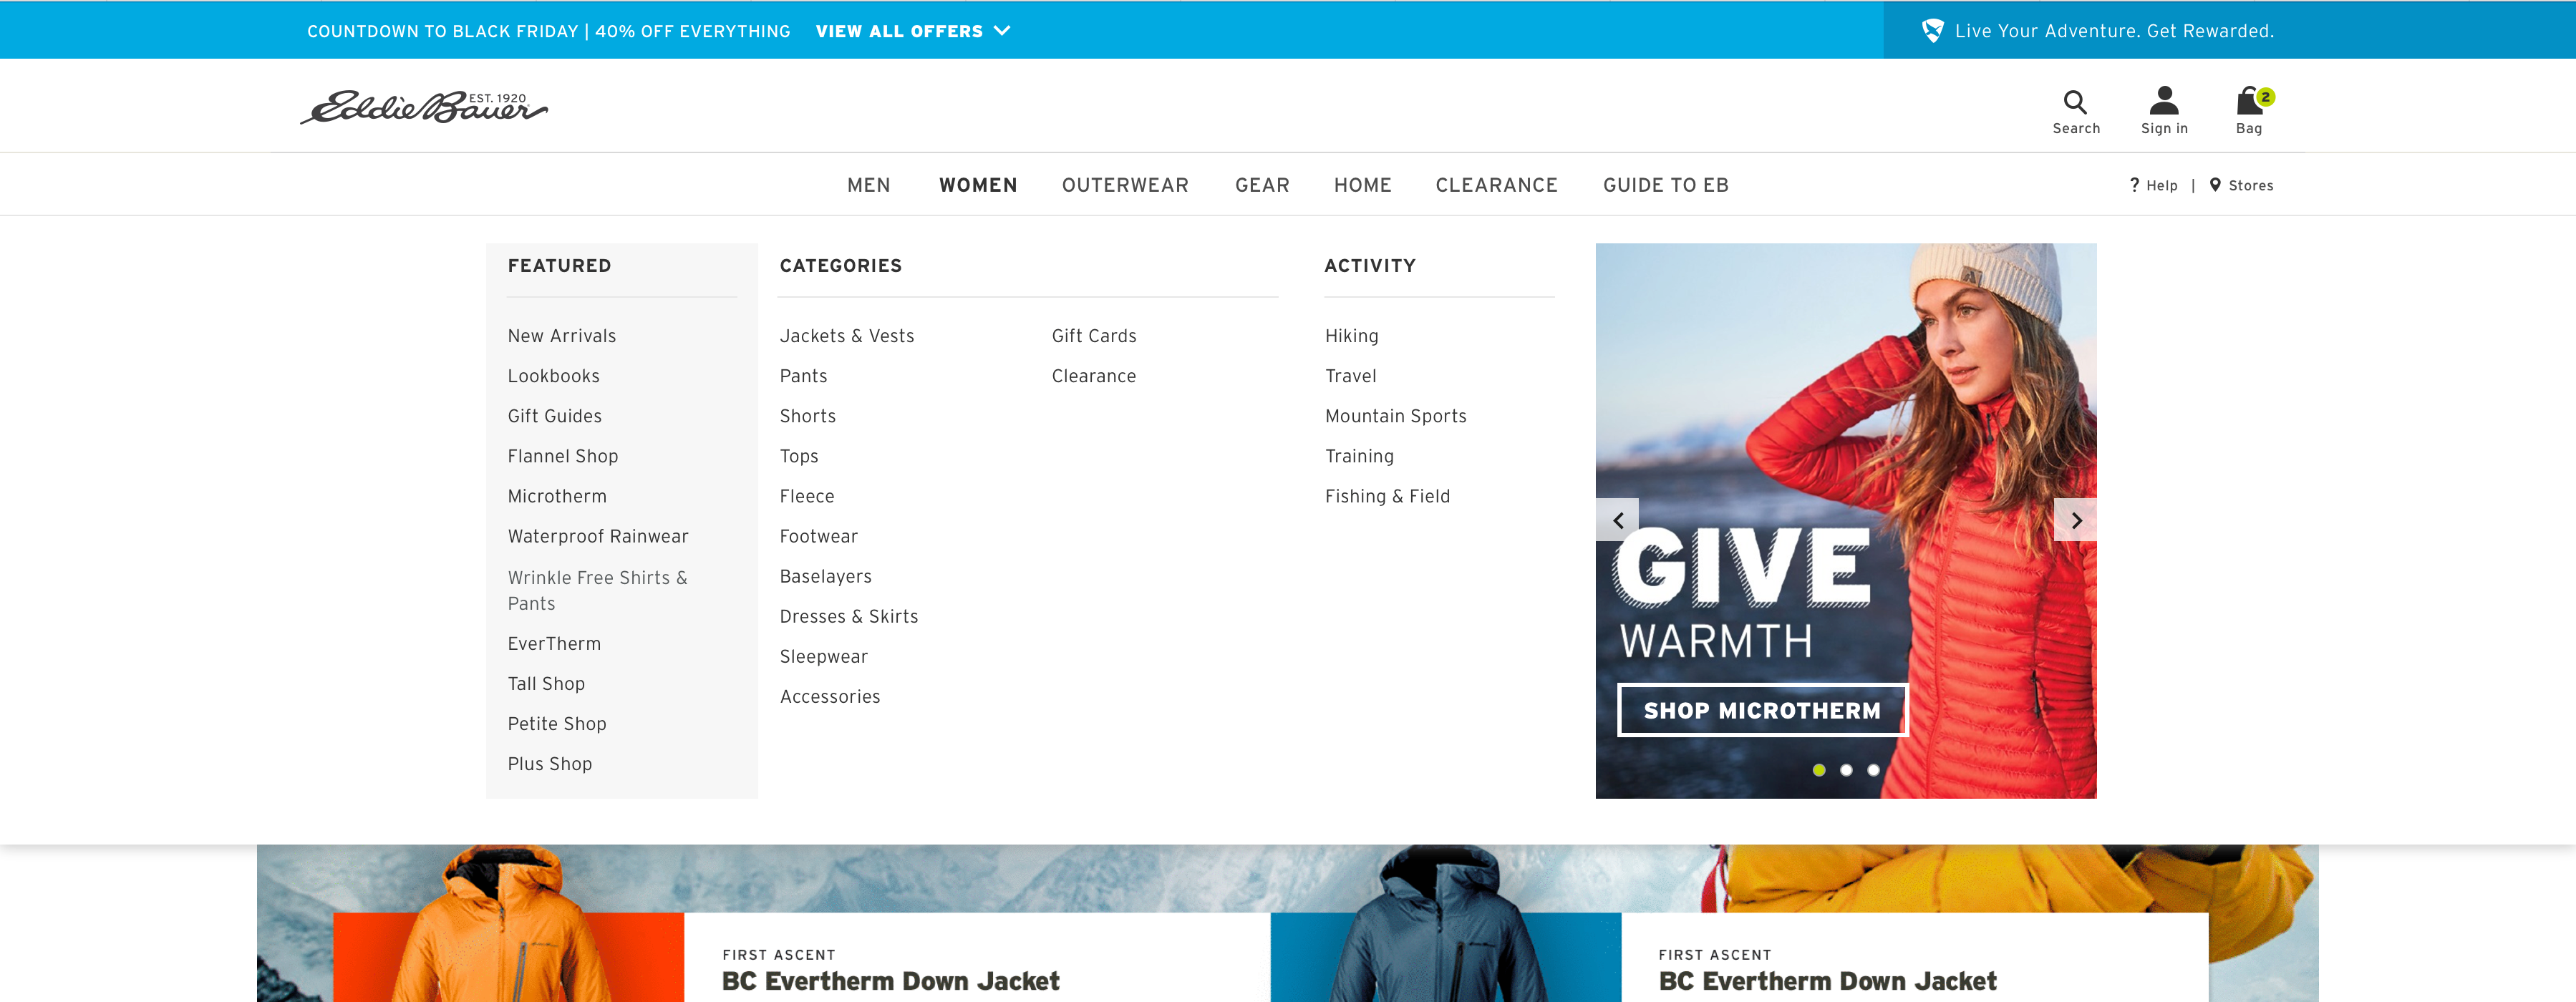The height and width of the screenshot is (1002, 2576).
Task: Select the second carousel dot
Action: click(1846, 770)
